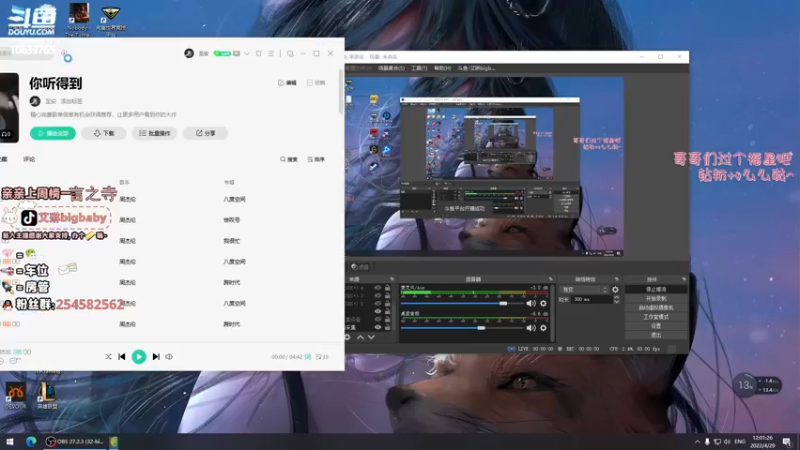Open the scene transition type dropdown
The image size is (800, 450).
click(584, 289)
